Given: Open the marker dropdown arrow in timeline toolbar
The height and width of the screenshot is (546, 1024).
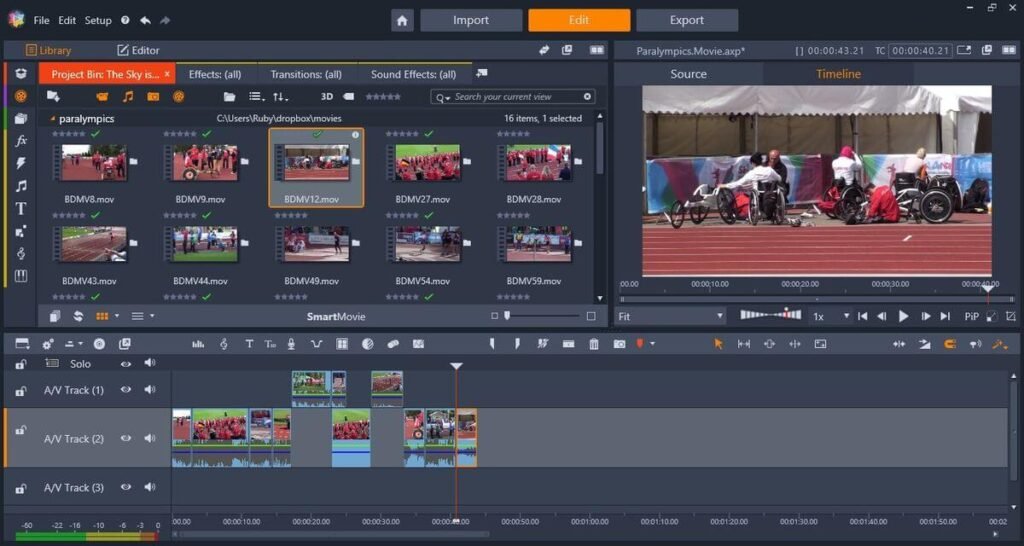Looking at the screenshot, I should [x=652, y=344].
